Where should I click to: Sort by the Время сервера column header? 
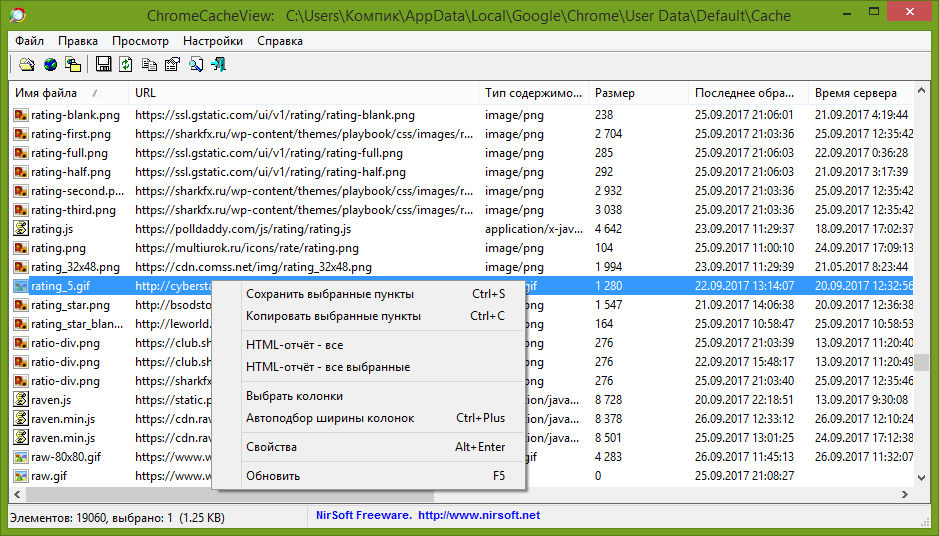(861, 93)
